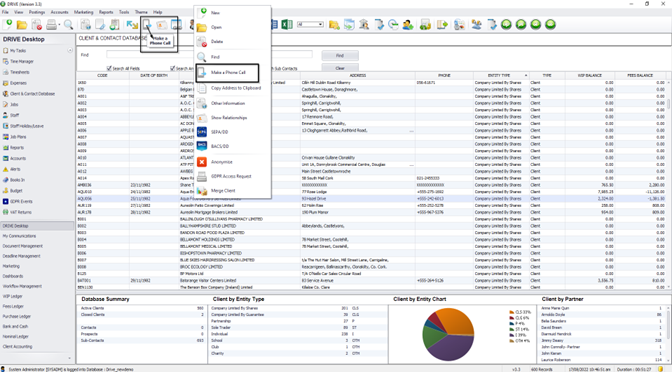
Task: Click the Print toolbar icon
Action: click(x=51, y=25)
